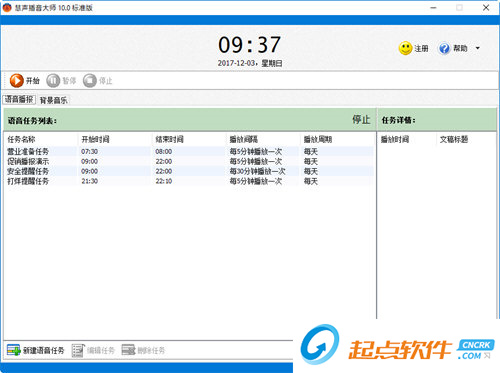500x373 pixels.
Task: Click the smiley 注册 register icon
Action: (x=405, y=48)
